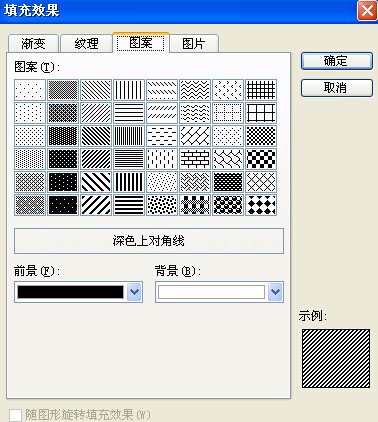Choose the outlined diamond pattern swatch
The height and width of the screenshot is (422, 378).
(x=261, y=182)
